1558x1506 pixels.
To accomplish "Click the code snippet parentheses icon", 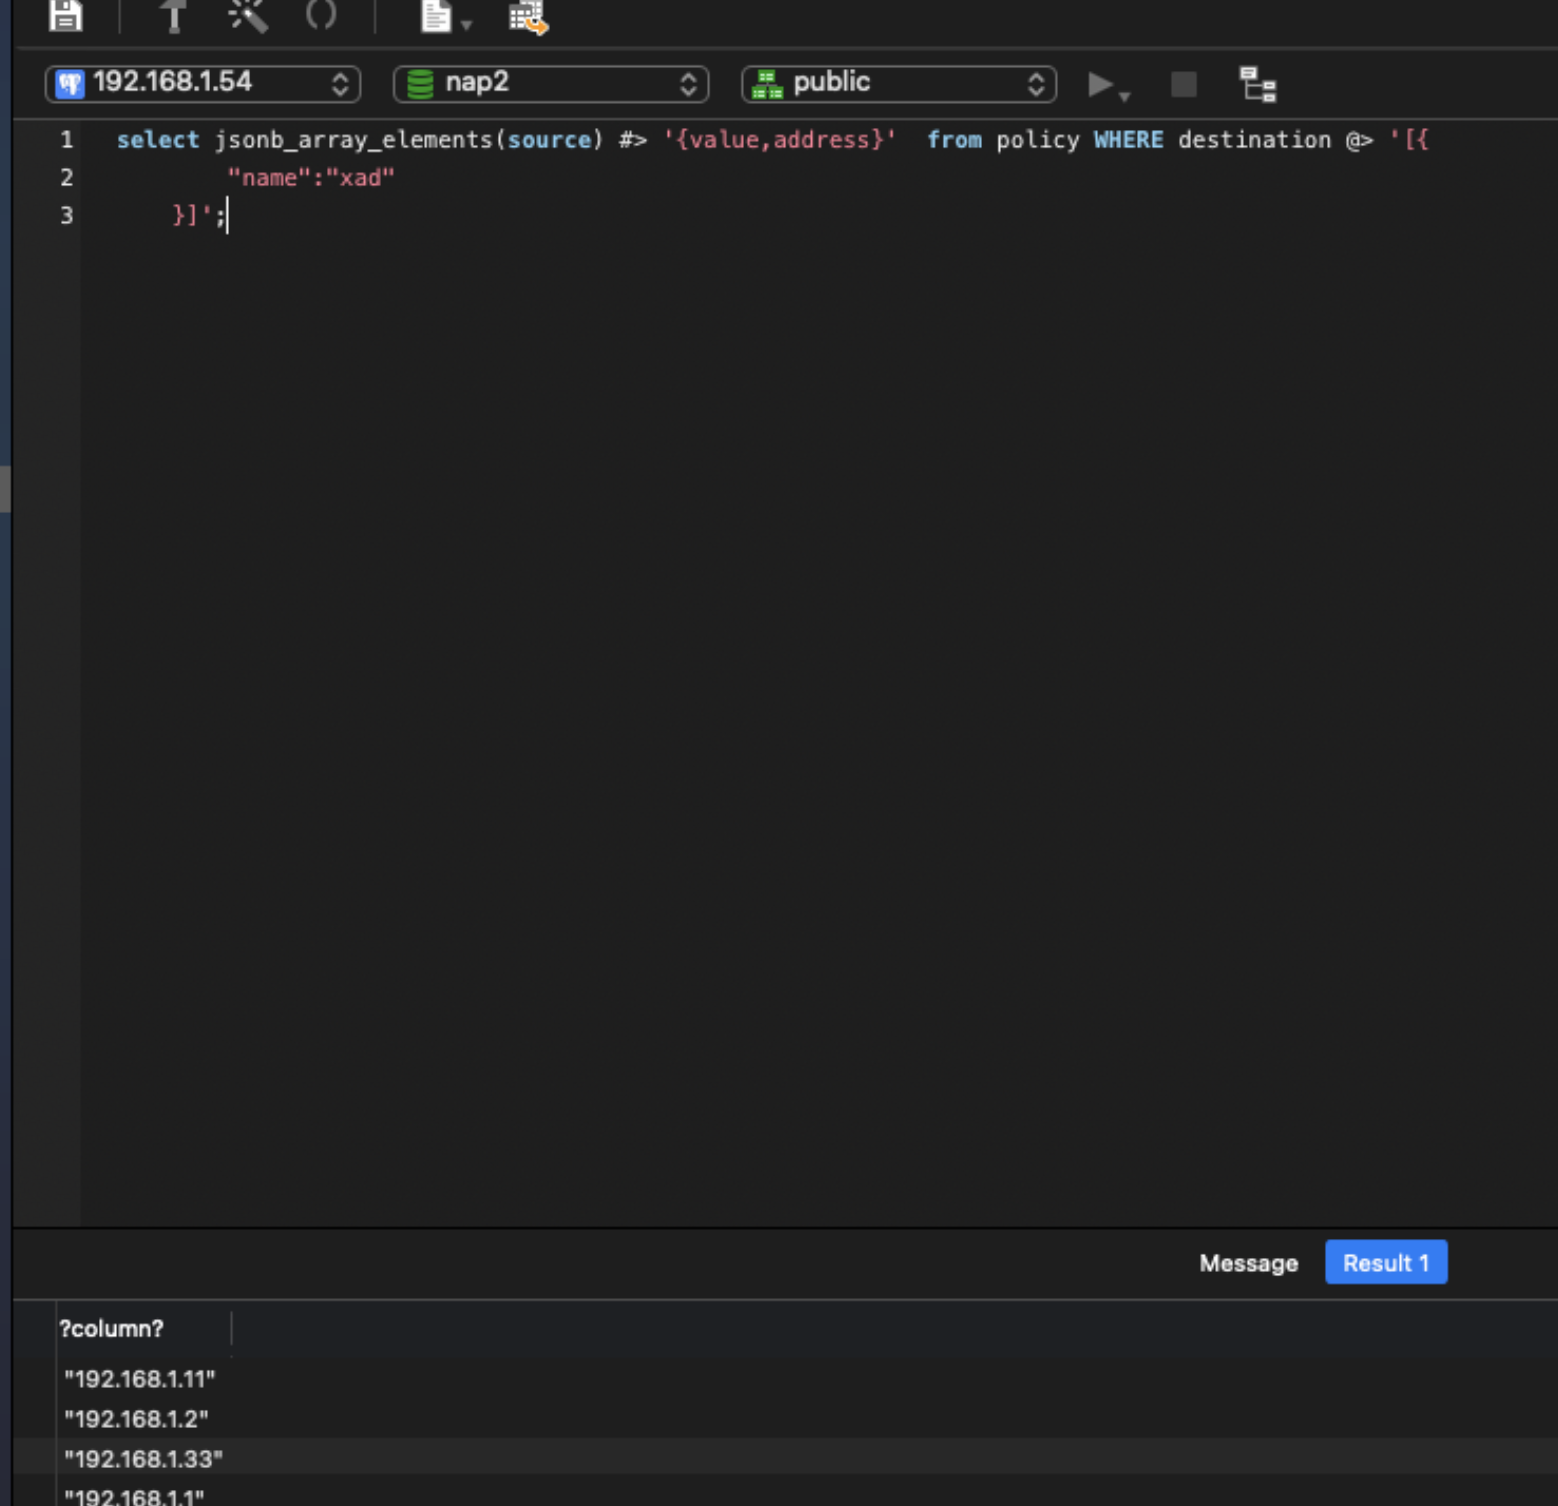I will tap(321, 14).
